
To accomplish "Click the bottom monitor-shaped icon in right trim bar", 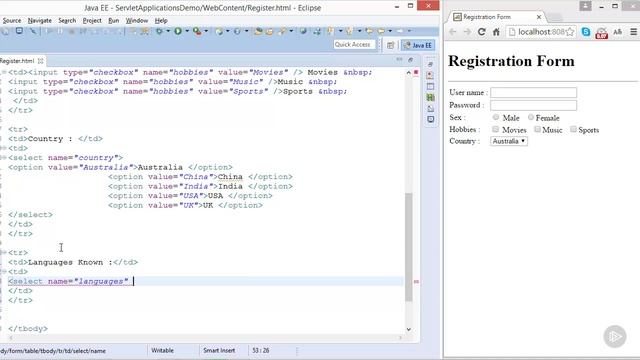I will point(430,120).
